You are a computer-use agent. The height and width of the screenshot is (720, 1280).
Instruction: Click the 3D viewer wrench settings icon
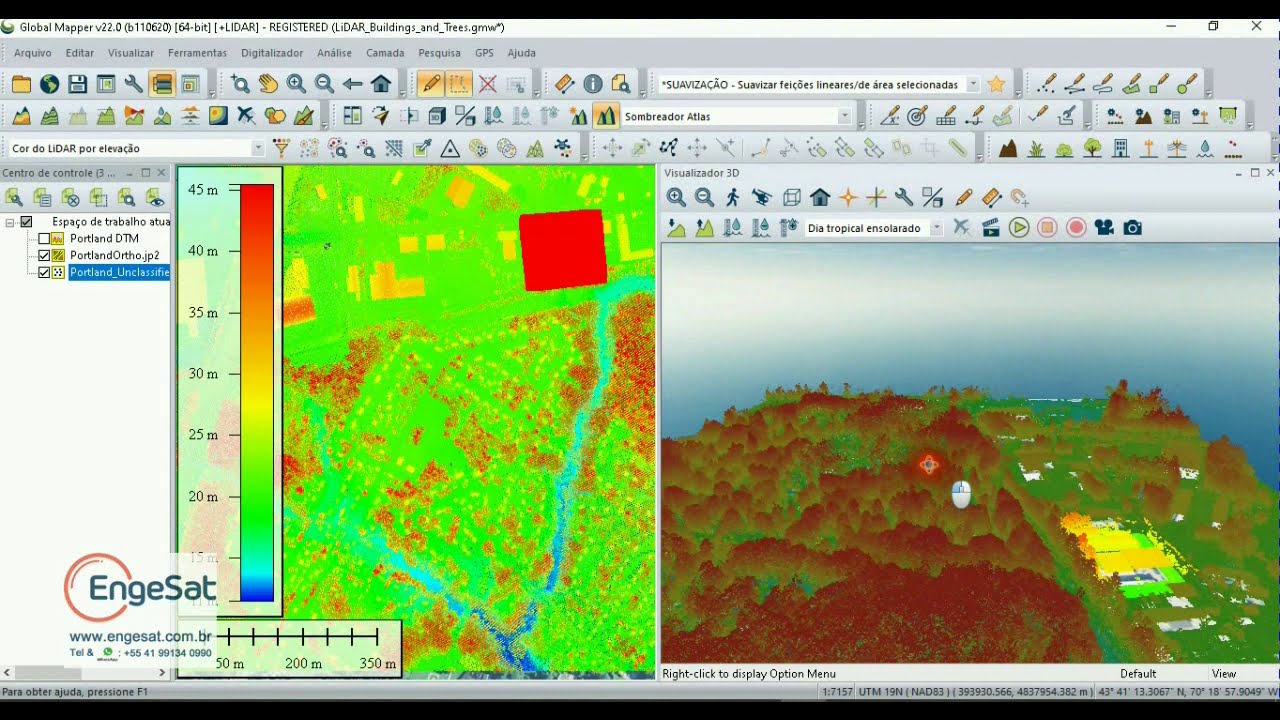point(904,197)
